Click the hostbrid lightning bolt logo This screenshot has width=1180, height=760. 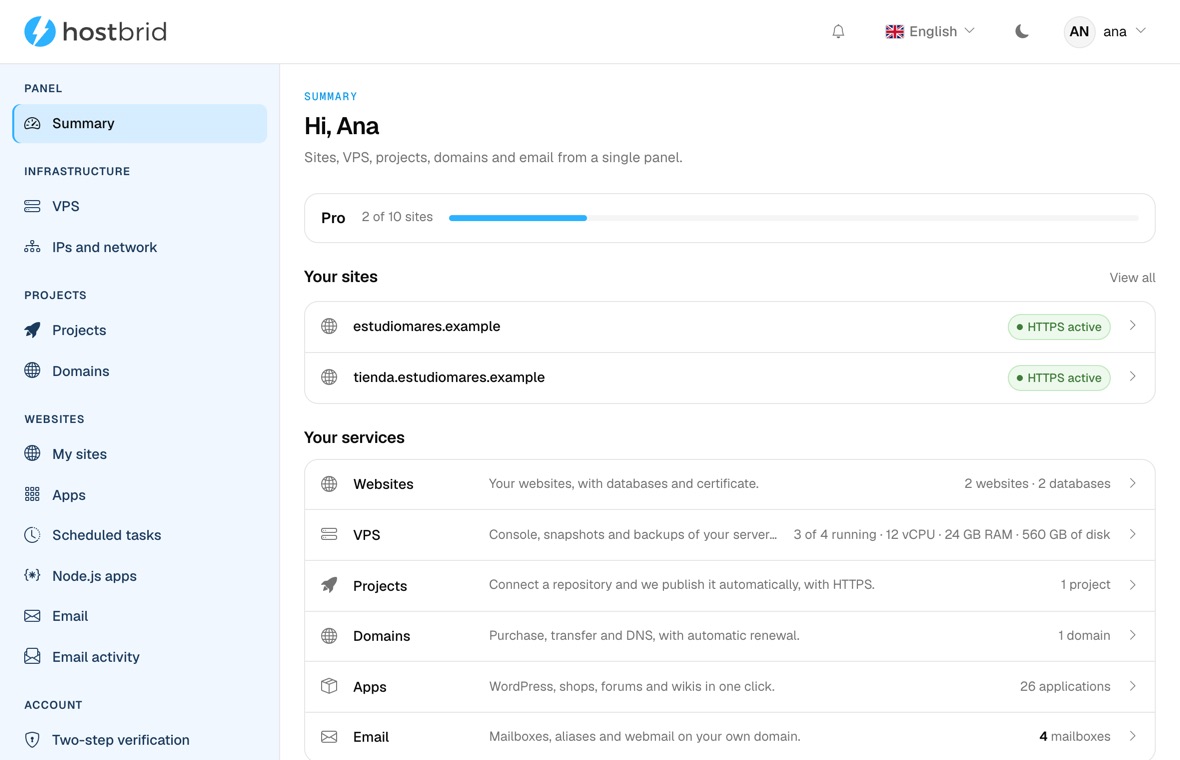point(40,32)
